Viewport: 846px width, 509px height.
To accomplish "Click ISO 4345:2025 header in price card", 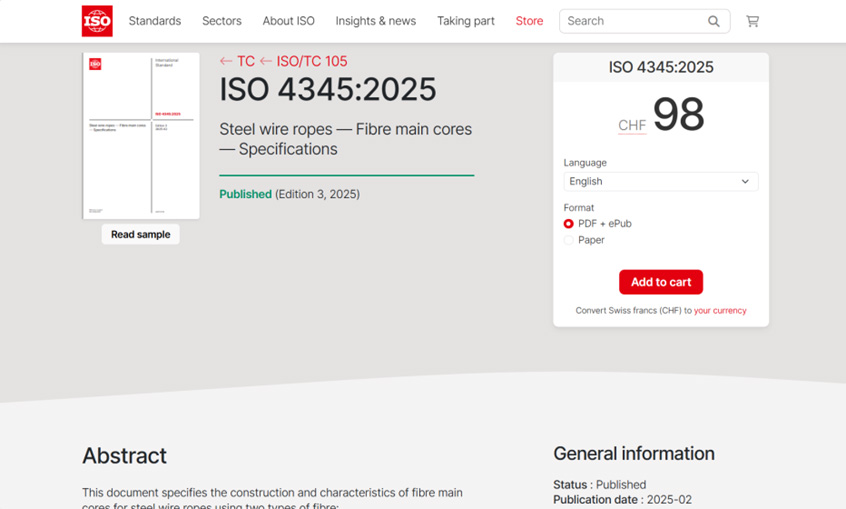I will pyautogui.click(x=661, y=67).
